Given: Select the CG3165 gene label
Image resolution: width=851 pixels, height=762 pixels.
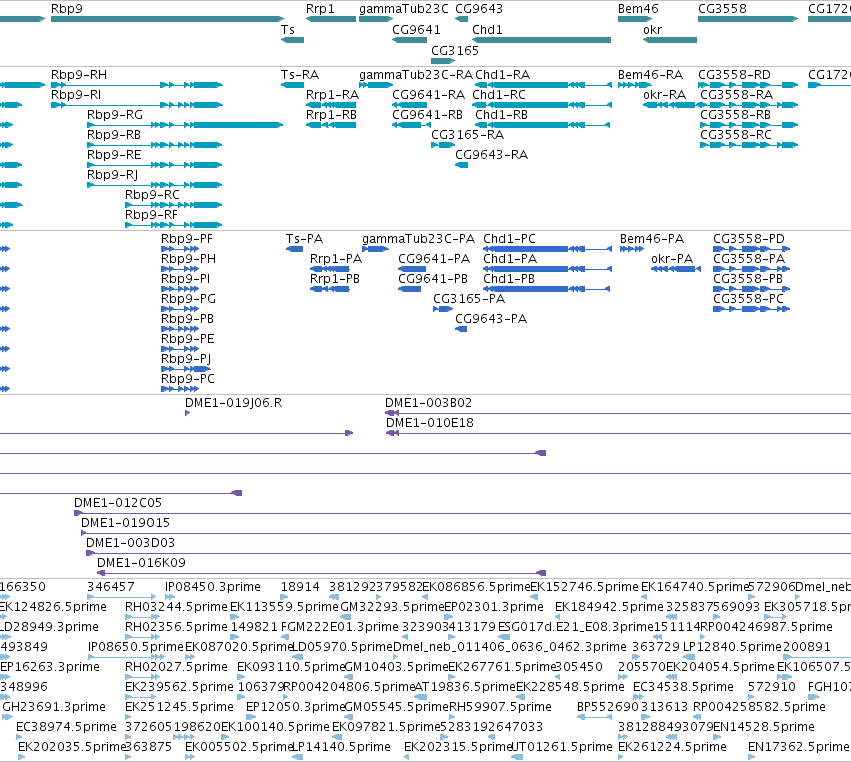Looking at the screenshot, I should coord(455,50).
